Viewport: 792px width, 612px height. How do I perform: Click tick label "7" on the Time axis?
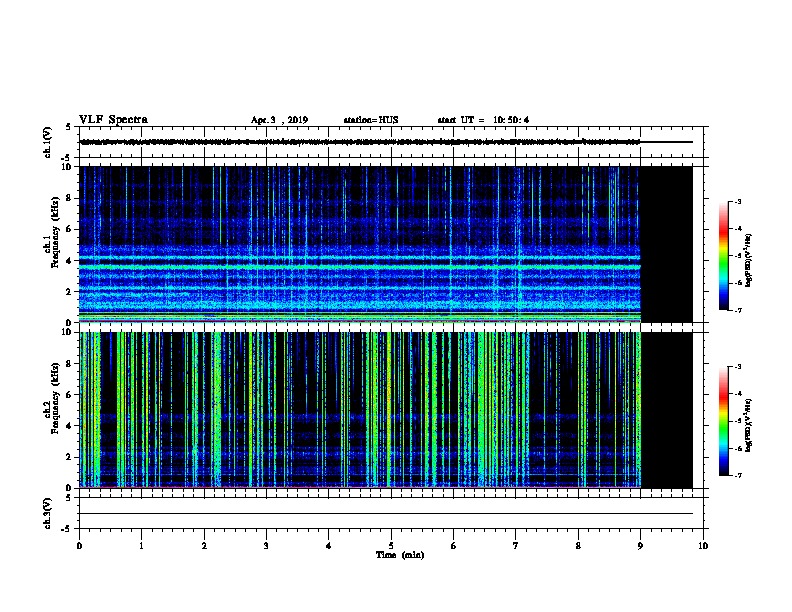coord(516,546)
